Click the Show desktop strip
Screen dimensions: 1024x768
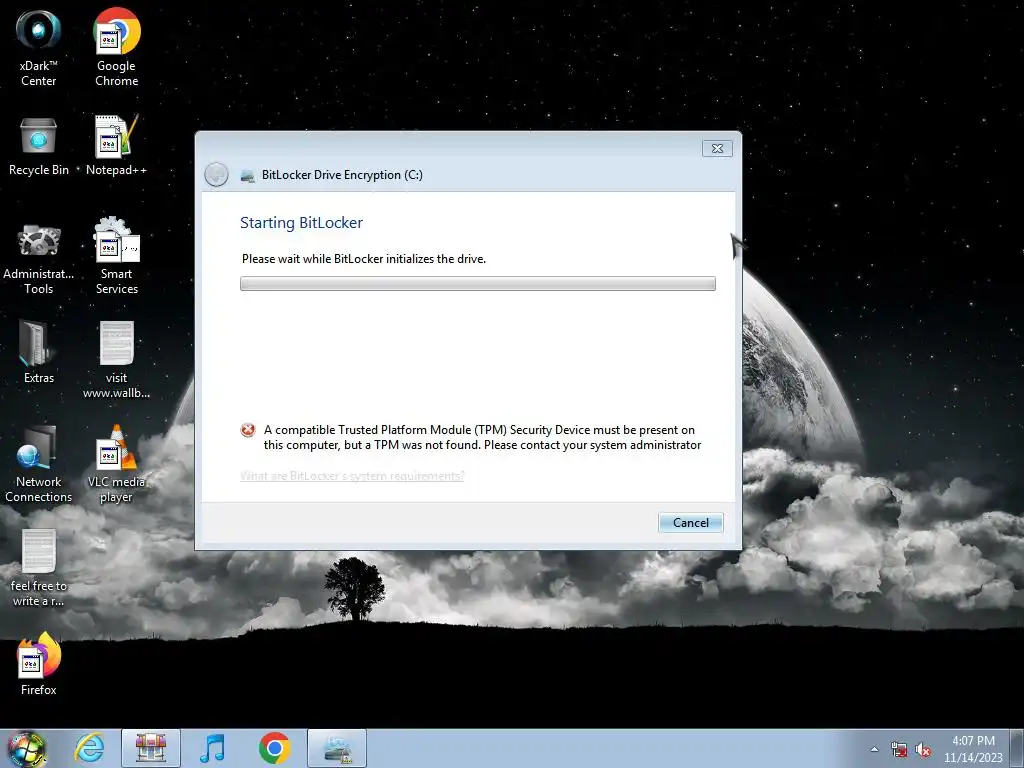coord(1019,748)
